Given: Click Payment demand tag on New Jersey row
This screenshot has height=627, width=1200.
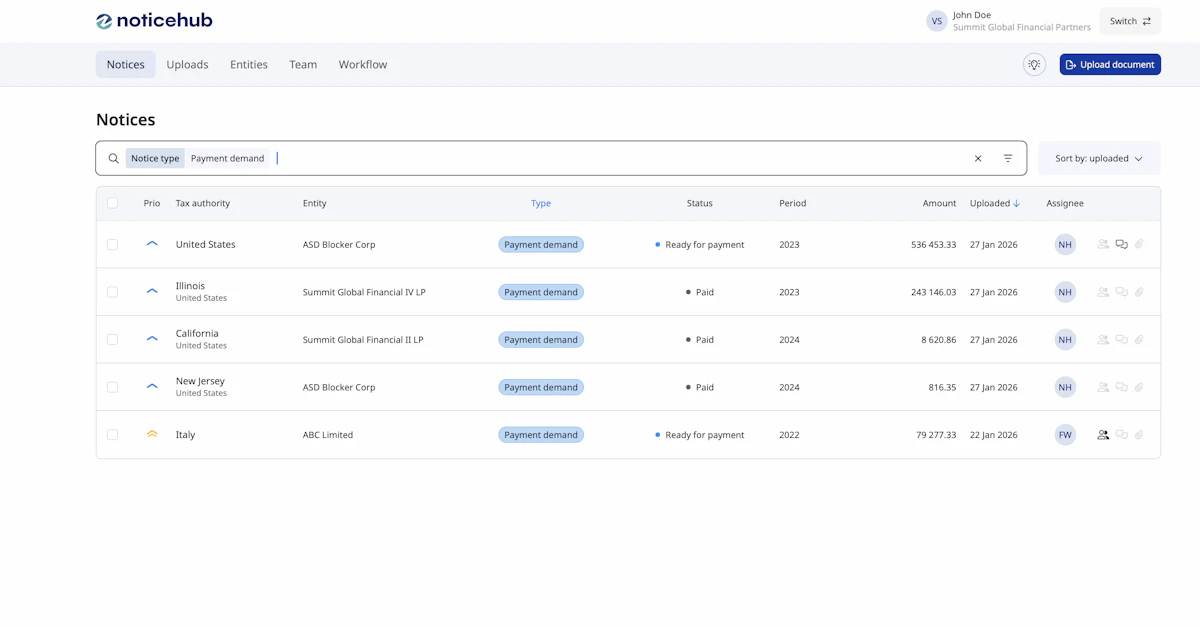Looking at the screenshot, I should pyautogui.click(x=541, y=387).
